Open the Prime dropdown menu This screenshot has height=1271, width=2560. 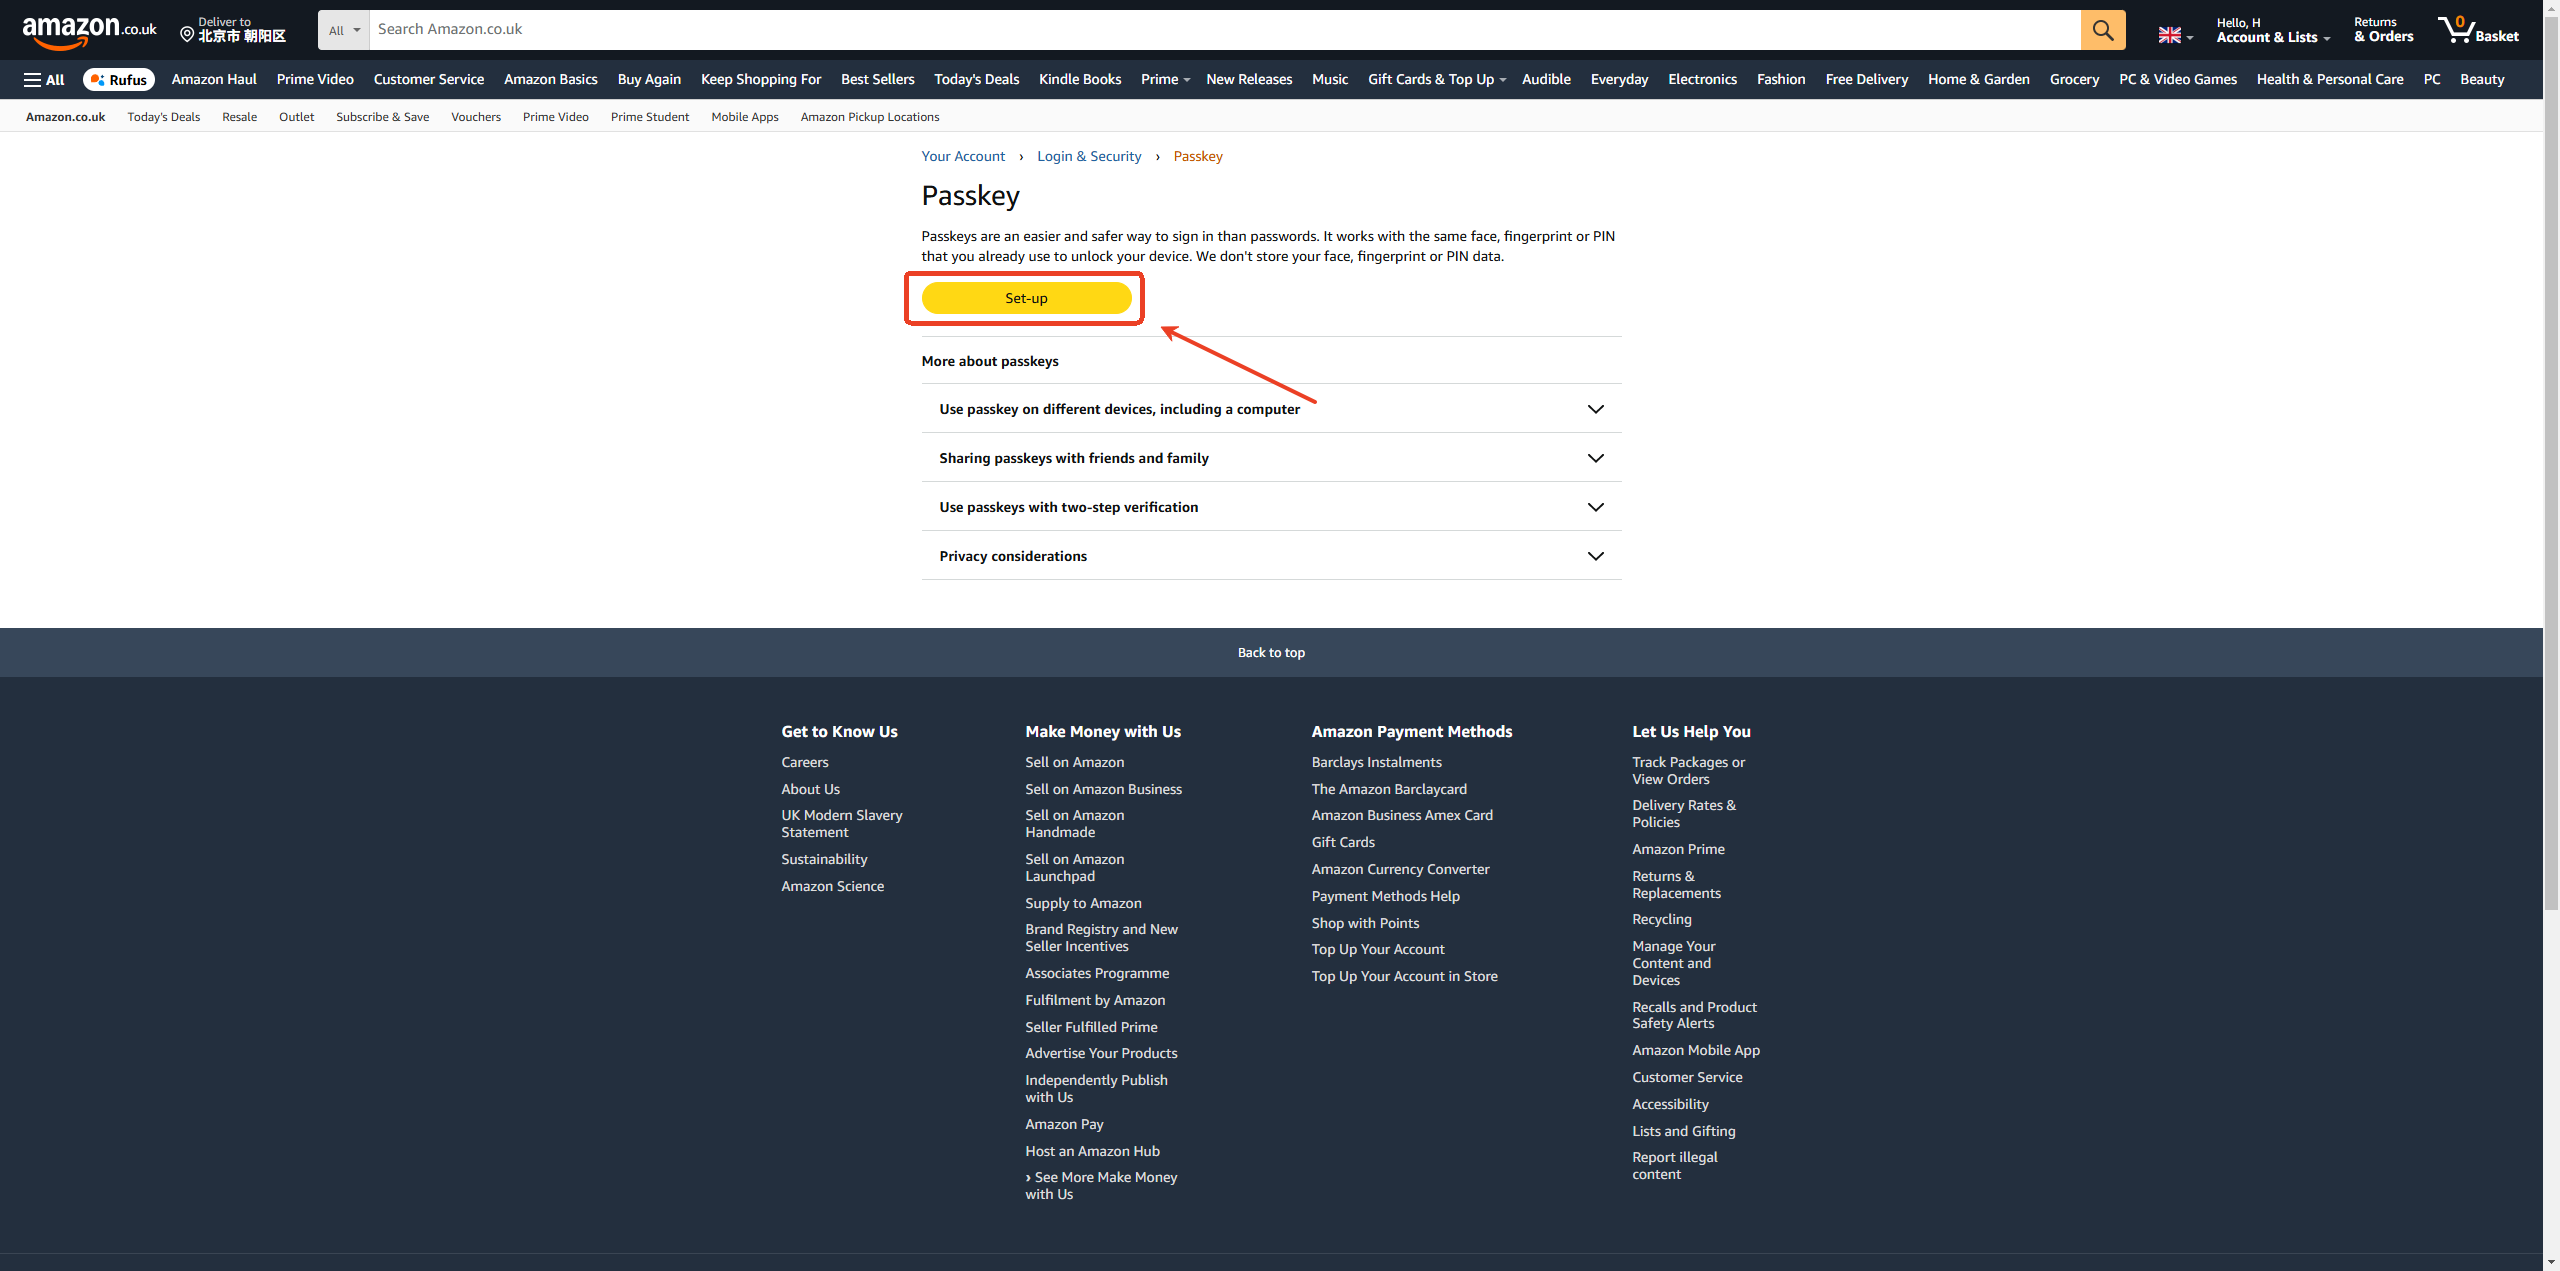point(1165,80)
